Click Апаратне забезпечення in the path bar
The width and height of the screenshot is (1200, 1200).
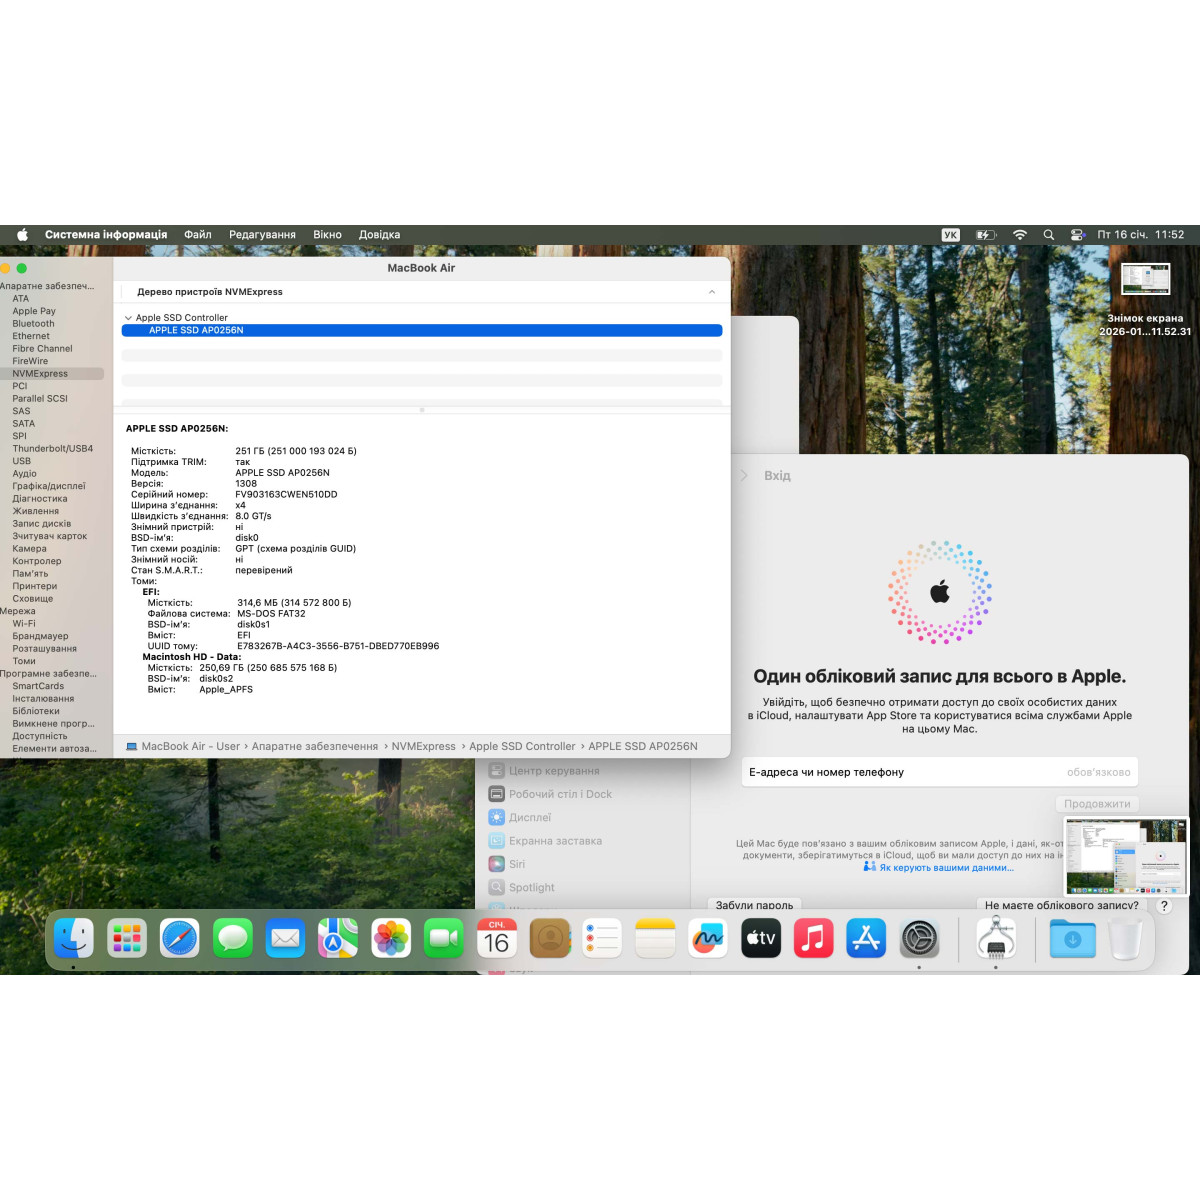[315, 746]
